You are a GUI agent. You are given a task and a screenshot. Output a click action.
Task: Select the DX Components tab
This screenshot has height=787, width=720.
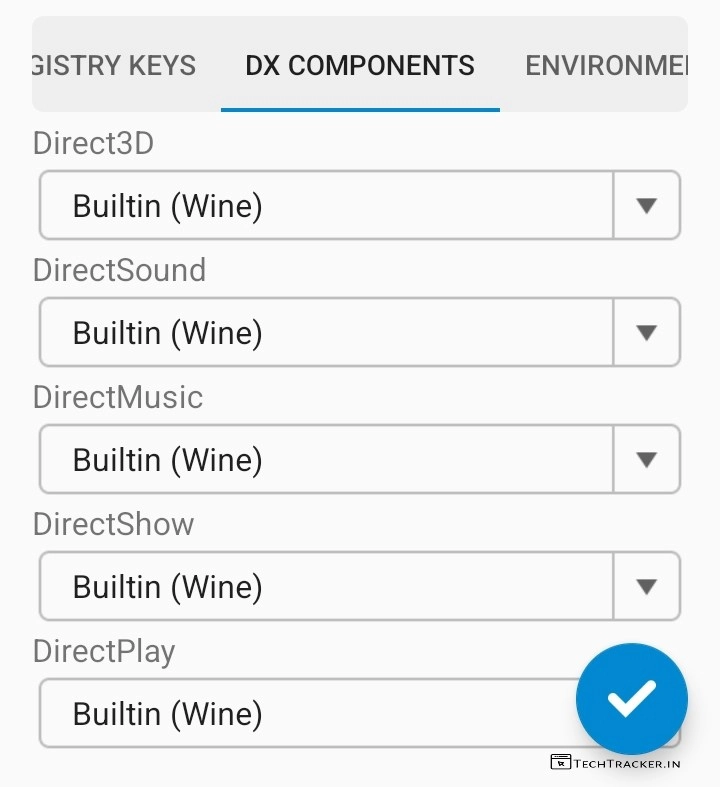point(360,66)
